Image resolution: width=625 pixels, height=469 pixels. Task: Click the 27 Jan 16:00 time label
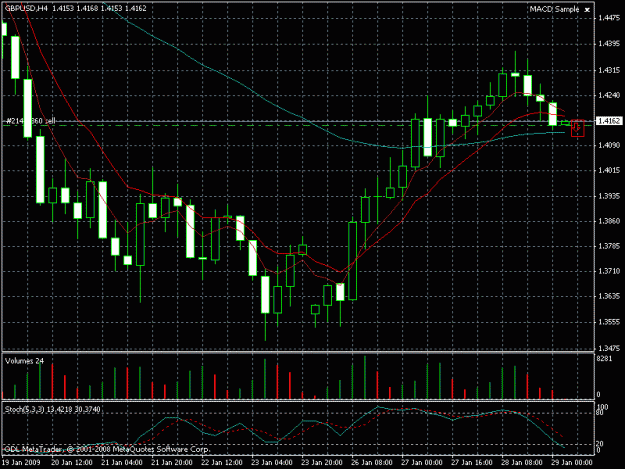(472, 463)
